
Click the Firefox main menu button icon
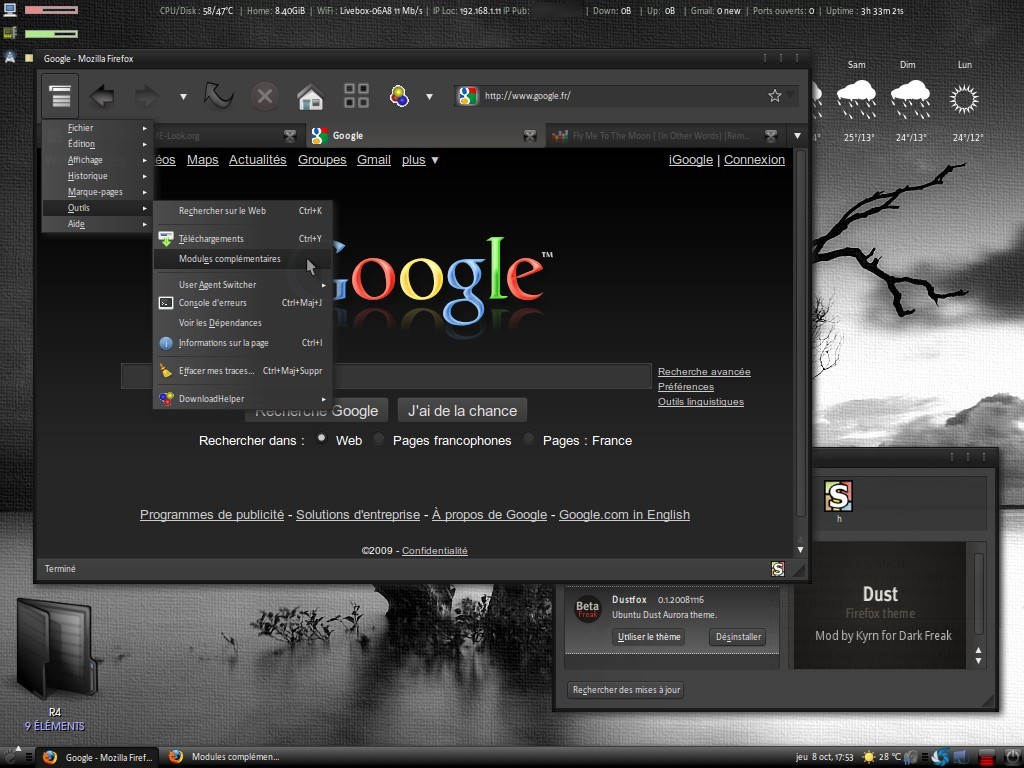(60, 96)
